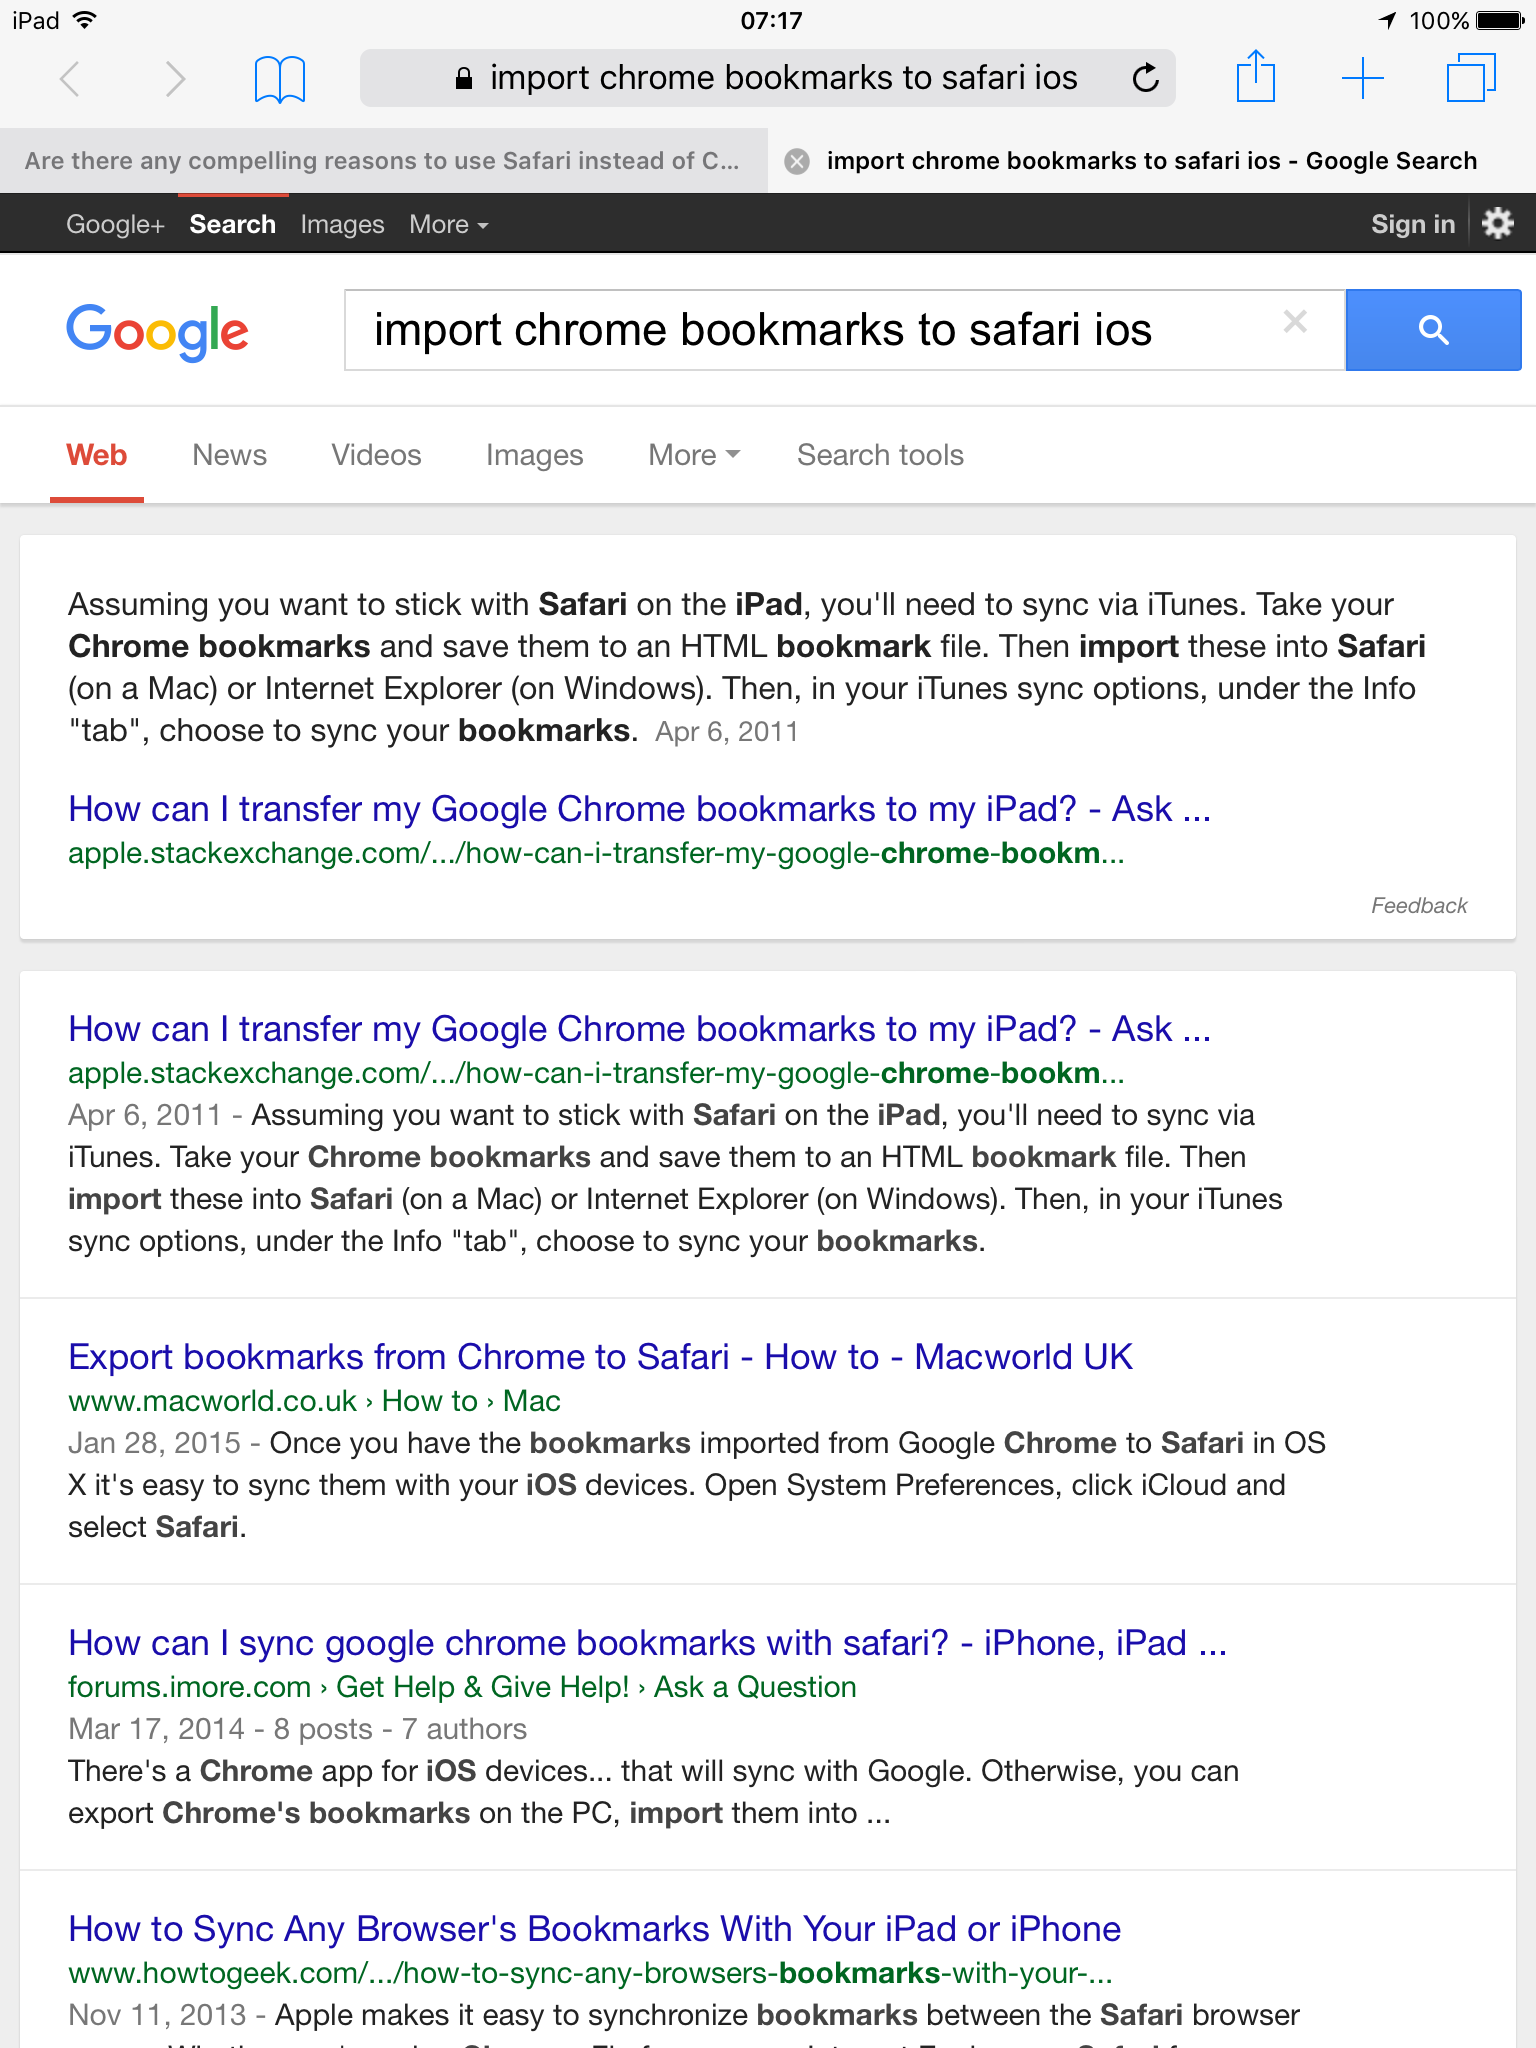Screen dimensions: 1536x2048
Task: Click Sign in on Google bar
Action: coord(1412,224)
